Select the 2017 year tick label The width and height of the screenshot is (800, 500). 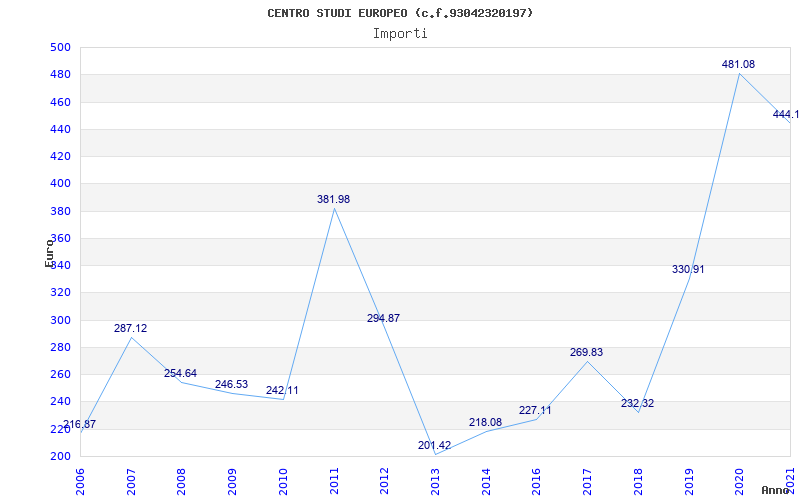click(x=587, y=481)
